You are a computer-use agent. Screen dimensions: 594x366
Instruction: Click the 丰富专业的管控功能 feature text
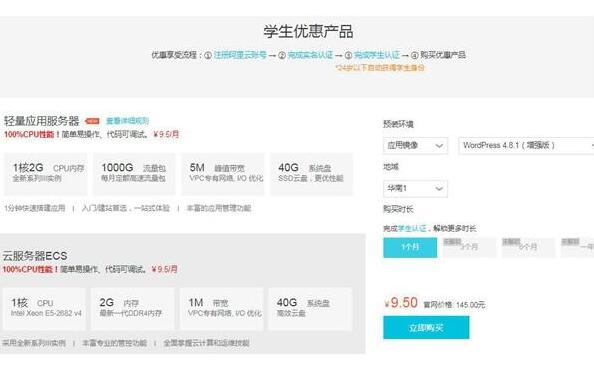114,343
